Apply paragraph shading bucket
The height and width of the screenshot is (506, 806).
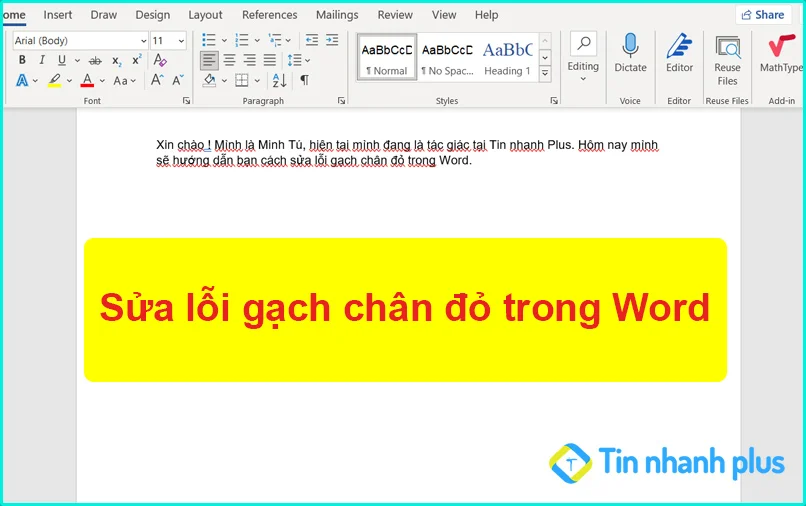(x=209, y=80)
